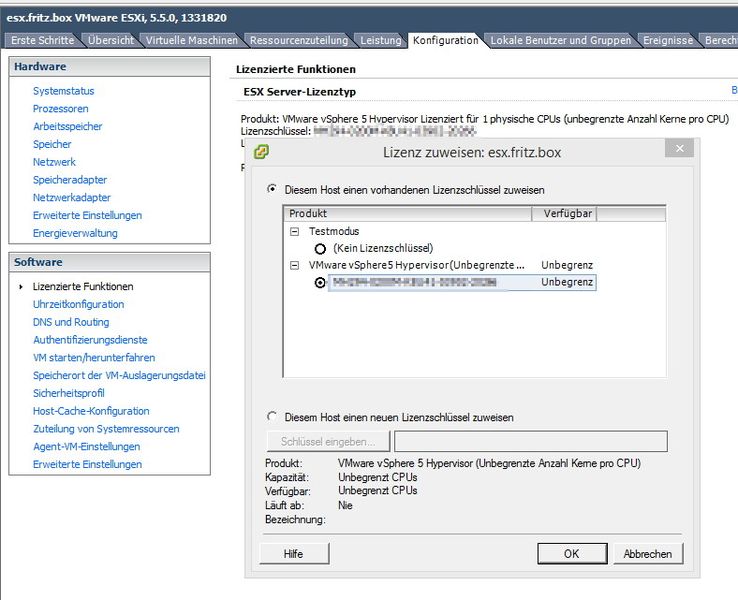
Task: Open the Speicheradapter link
Action: (70, 180)
